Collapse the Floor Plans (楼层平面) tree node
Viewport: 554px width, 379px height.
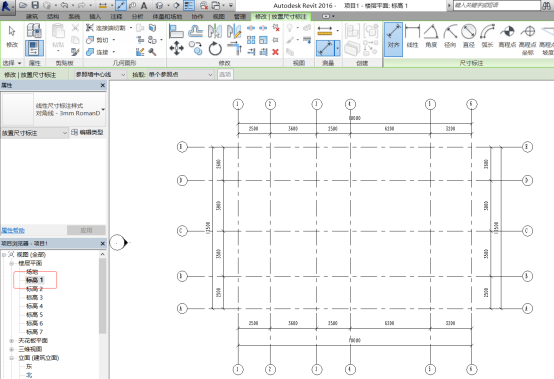pos(12,263)
